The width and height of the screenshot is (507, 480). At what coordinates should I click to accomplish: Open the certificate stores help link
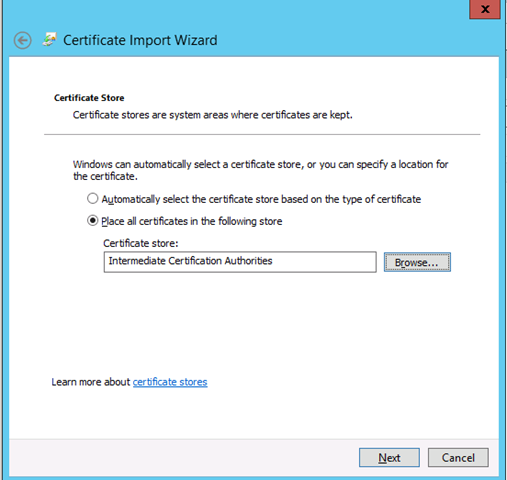click(170, 382)
